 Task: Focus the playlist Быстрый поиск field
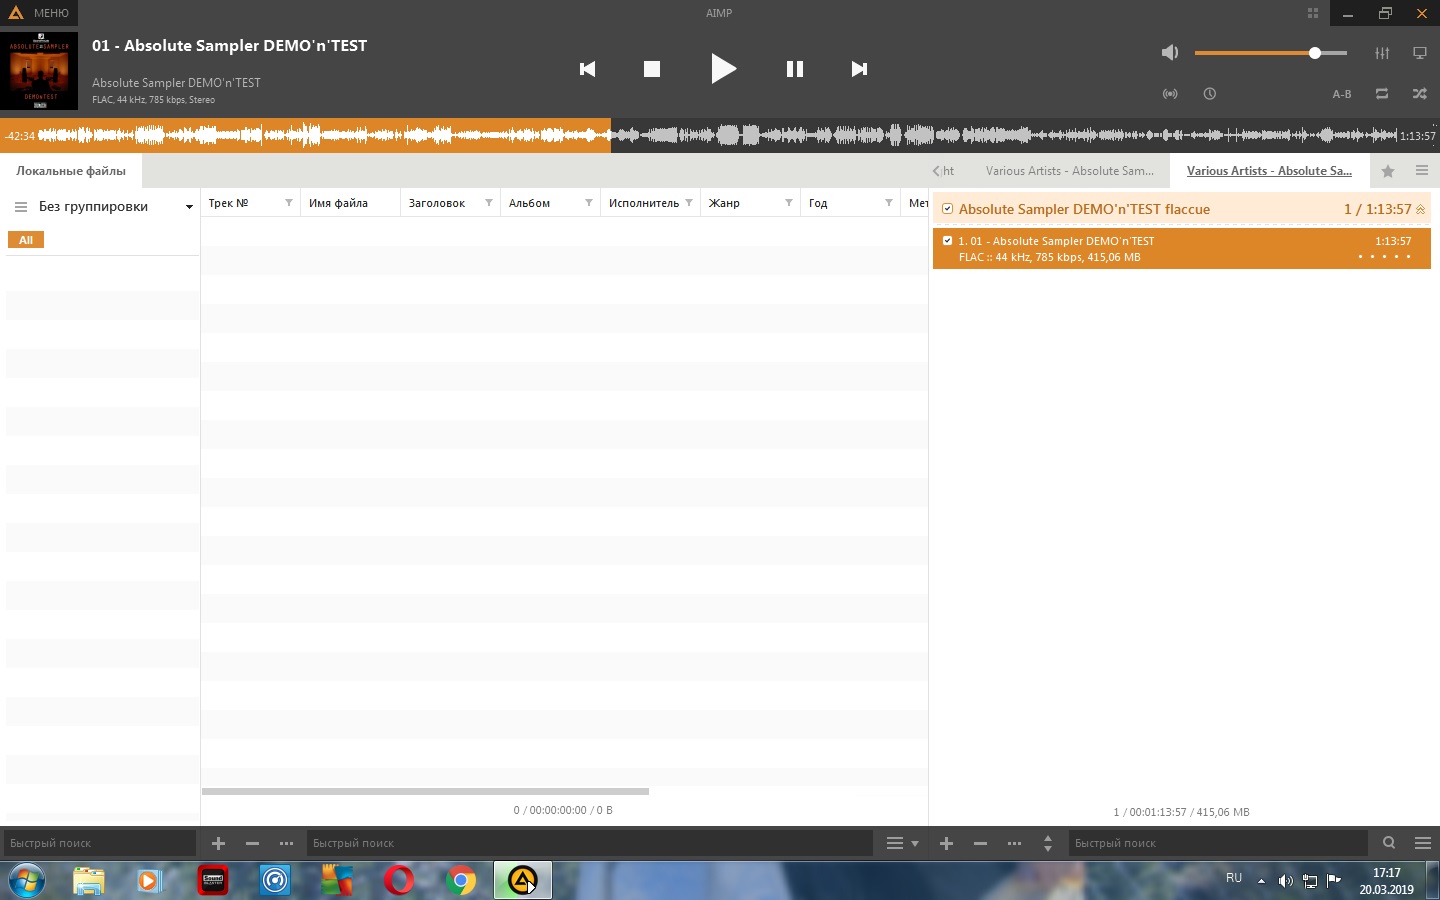pos(1218,843)
